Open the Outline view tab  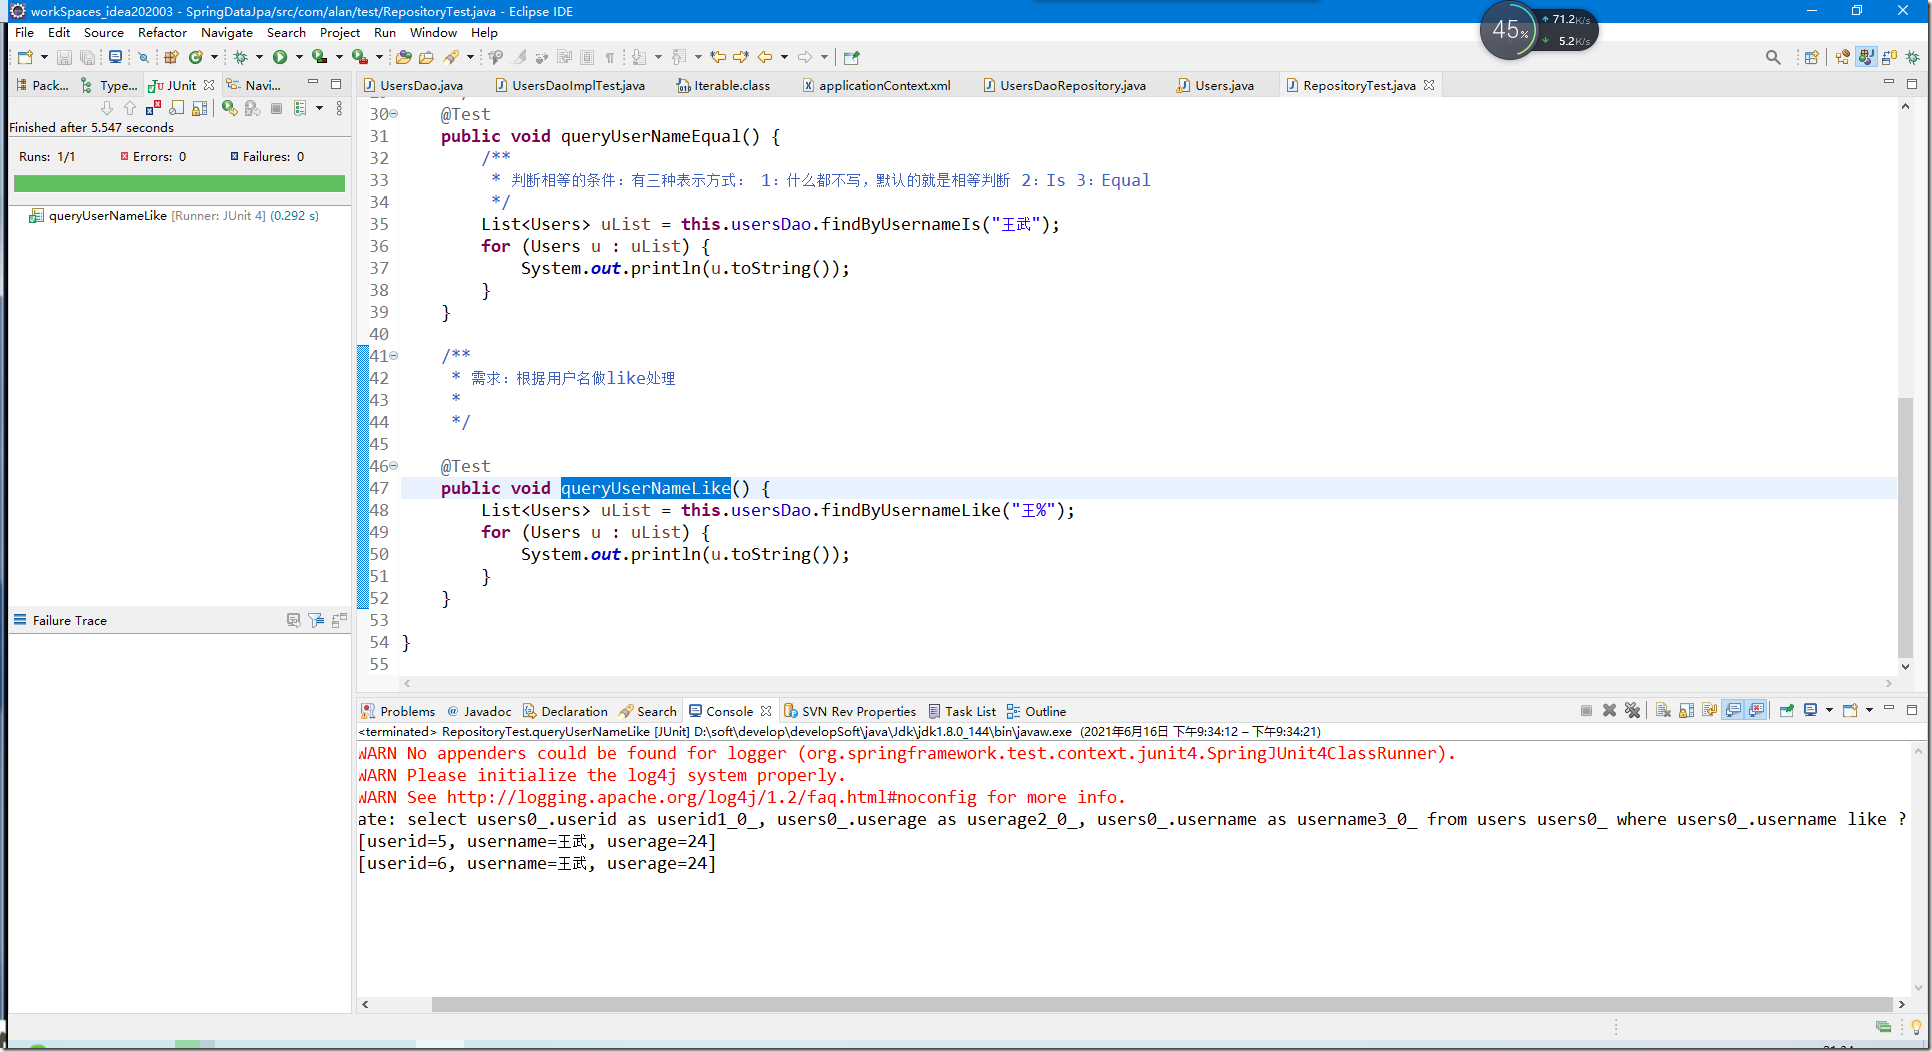pos(1037,711)
